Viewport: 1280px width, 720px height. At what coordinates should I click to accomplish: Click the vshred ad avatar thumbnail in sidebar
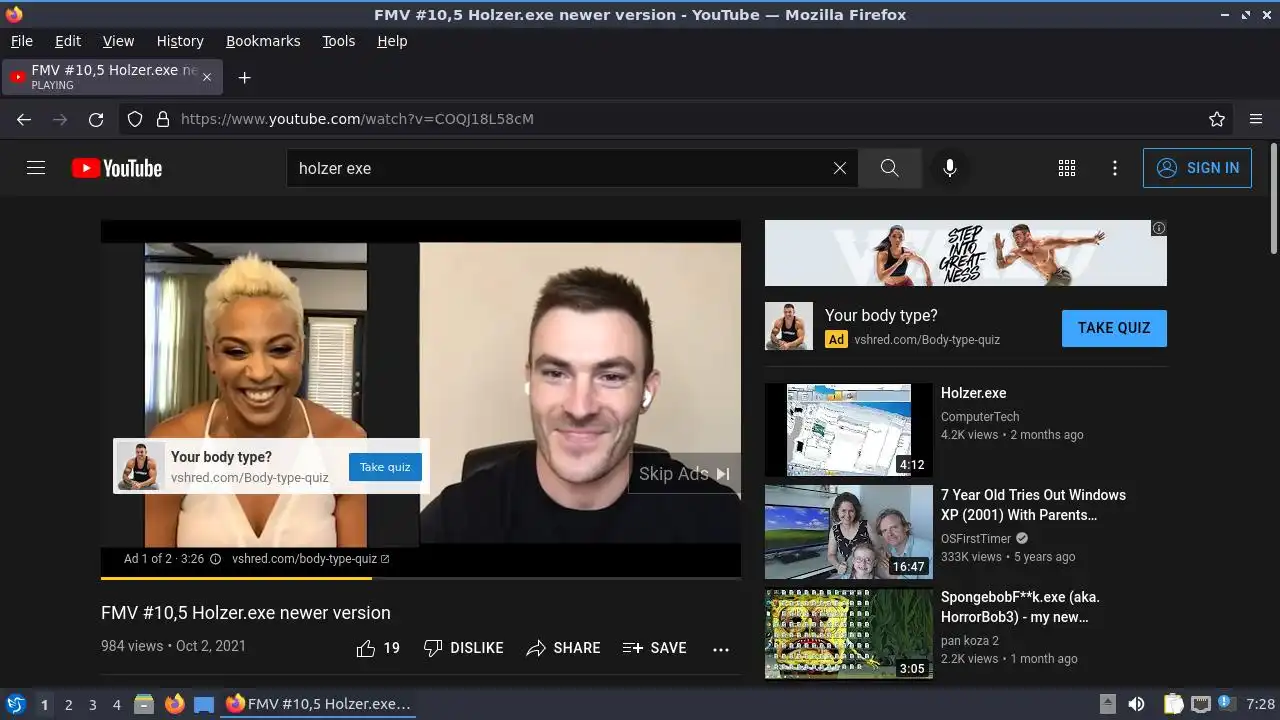(x=789, y=326)
